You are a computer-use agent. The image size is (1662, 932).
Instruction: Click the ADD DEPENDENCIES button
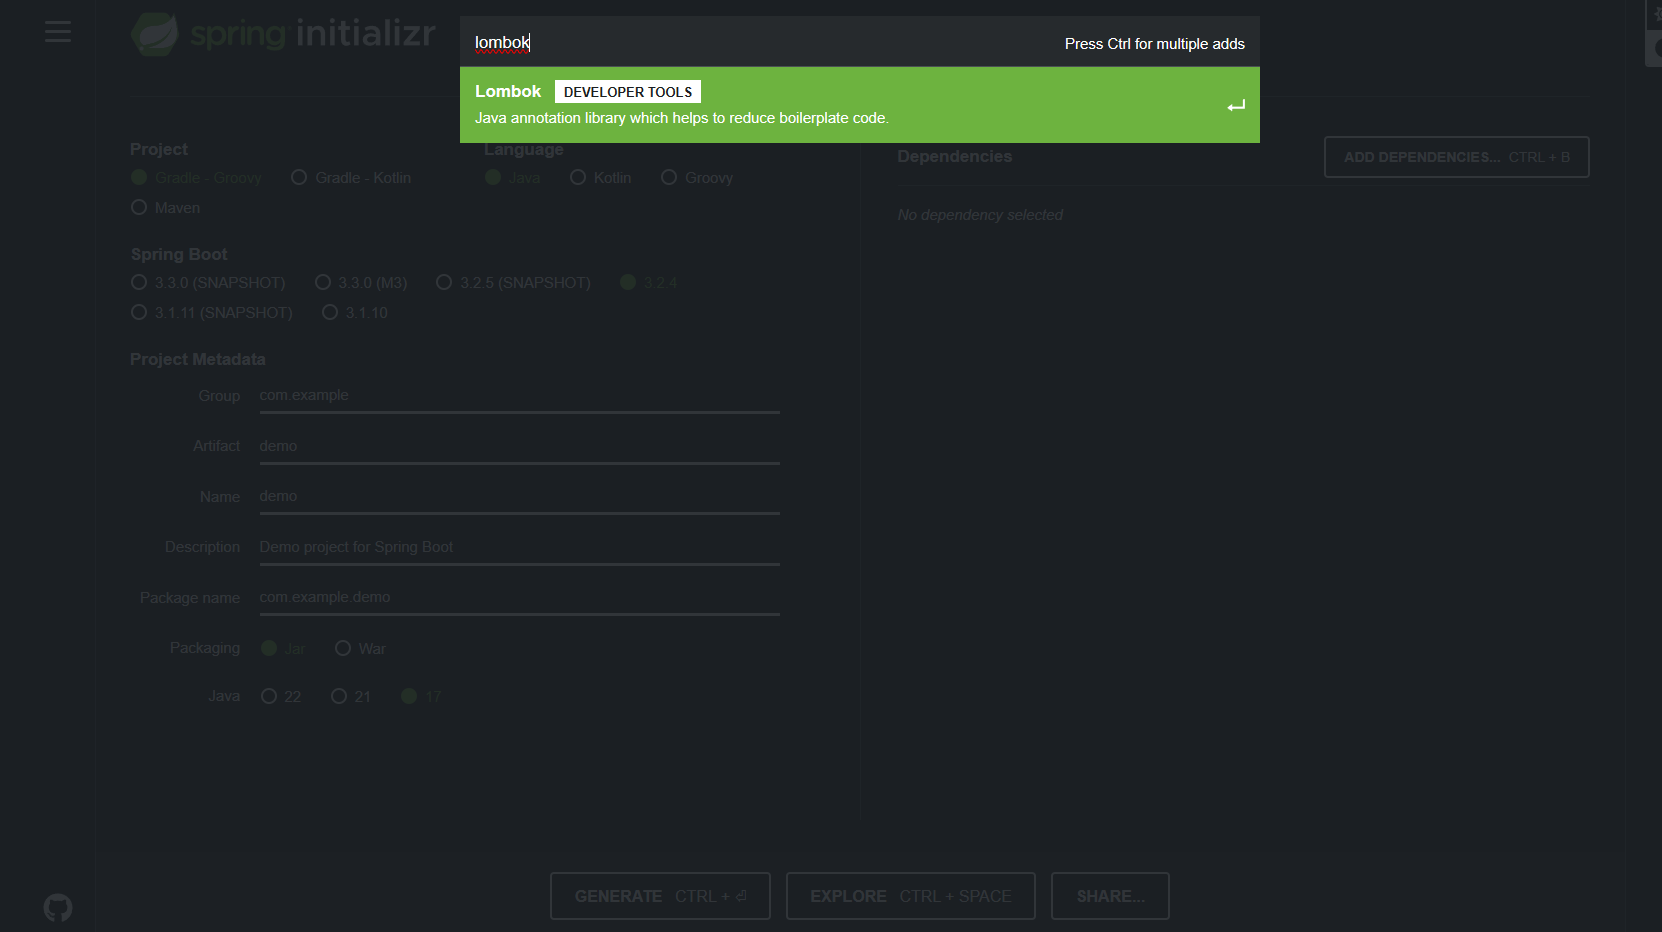(x=1456, y=157)
